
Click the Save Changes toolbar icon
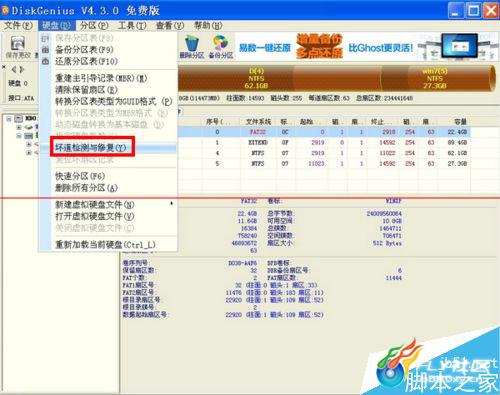(x=17, y=43)
